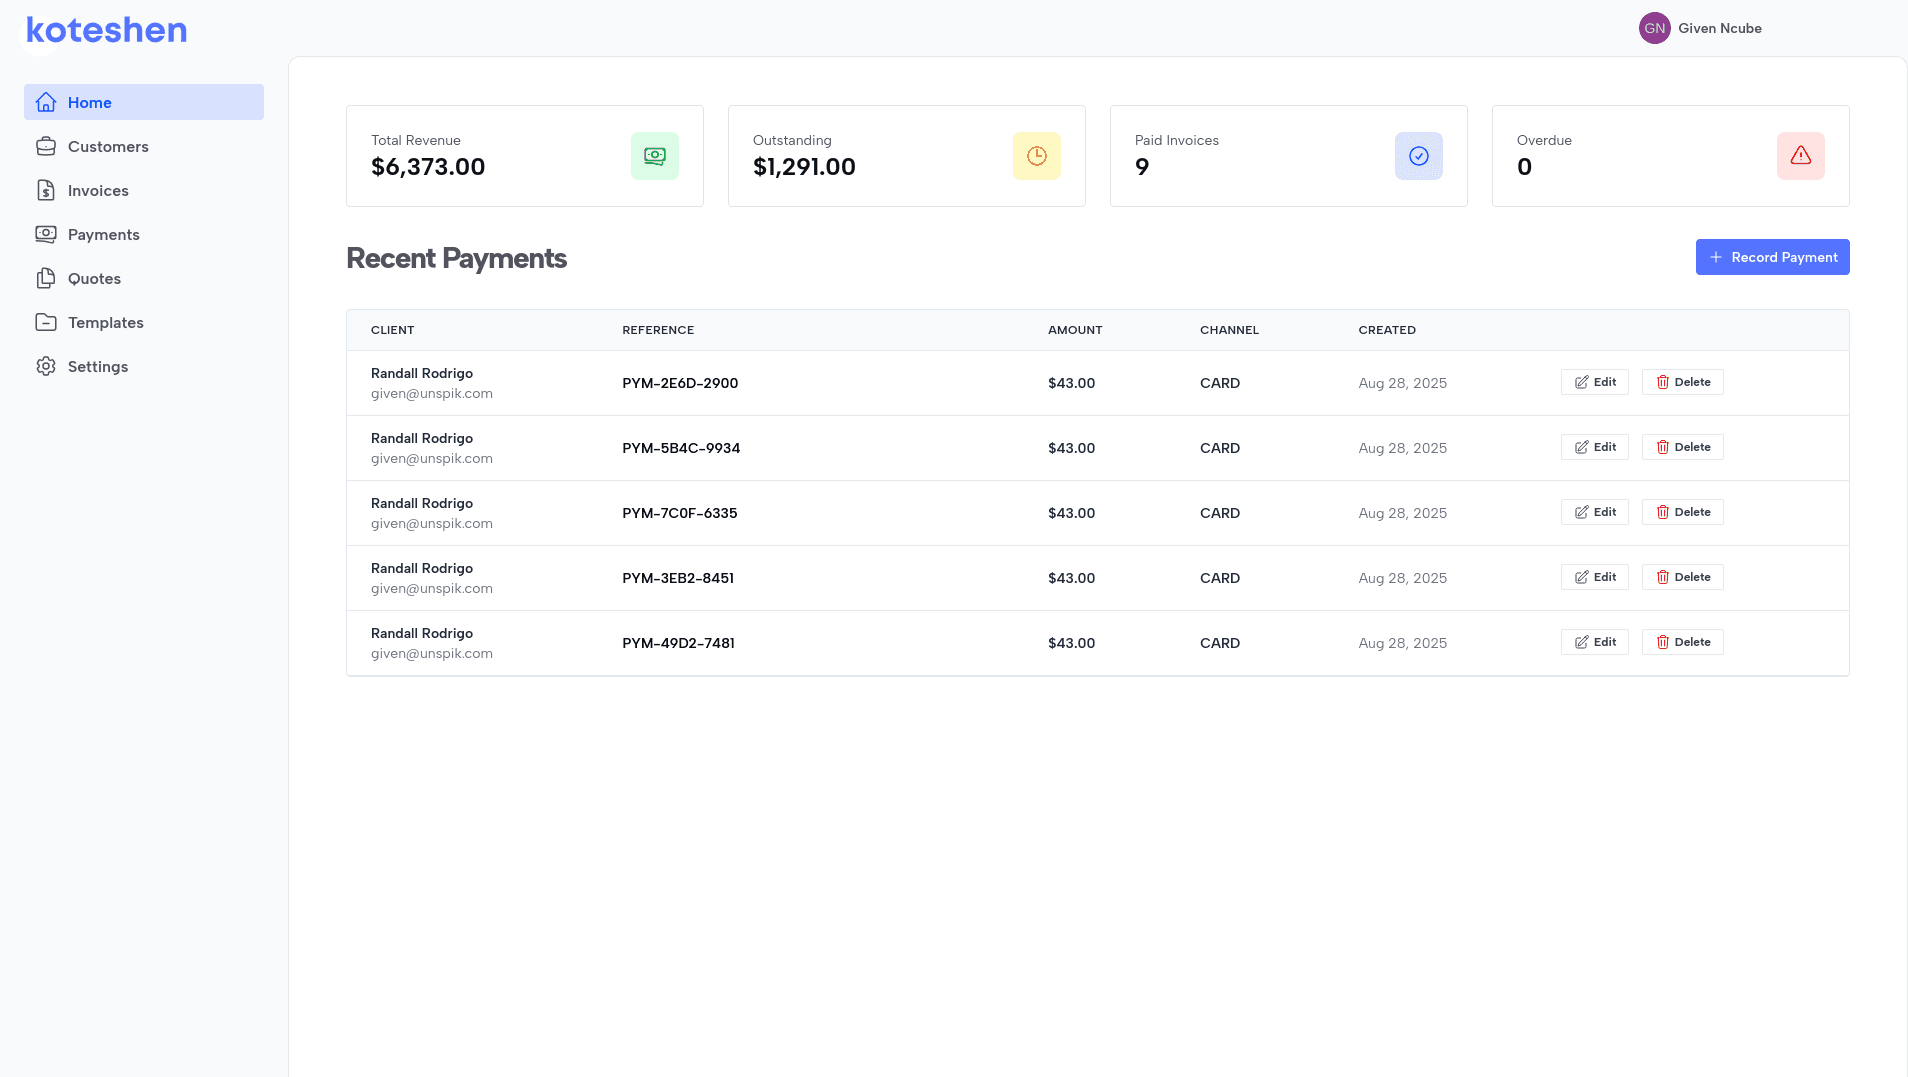
Task: Go to the Payments section
Action: tap(104, 234)
